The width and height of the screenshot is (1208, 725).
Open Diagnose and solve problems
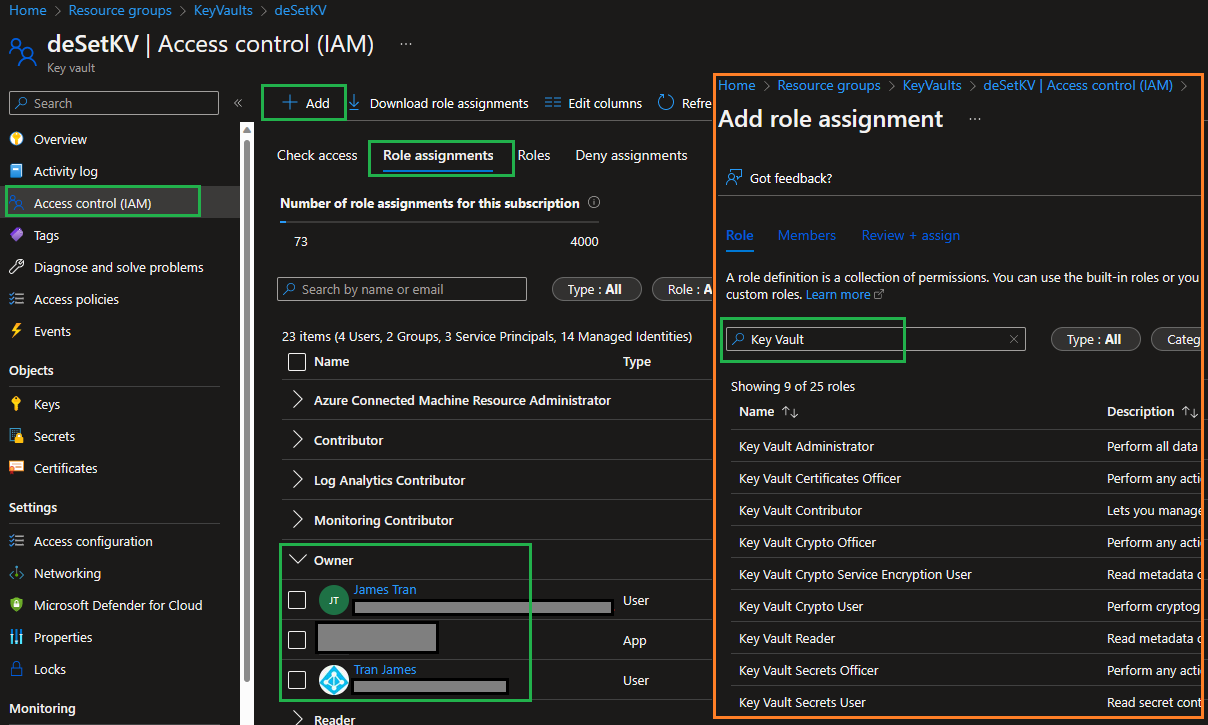click(x=118, y=267)
